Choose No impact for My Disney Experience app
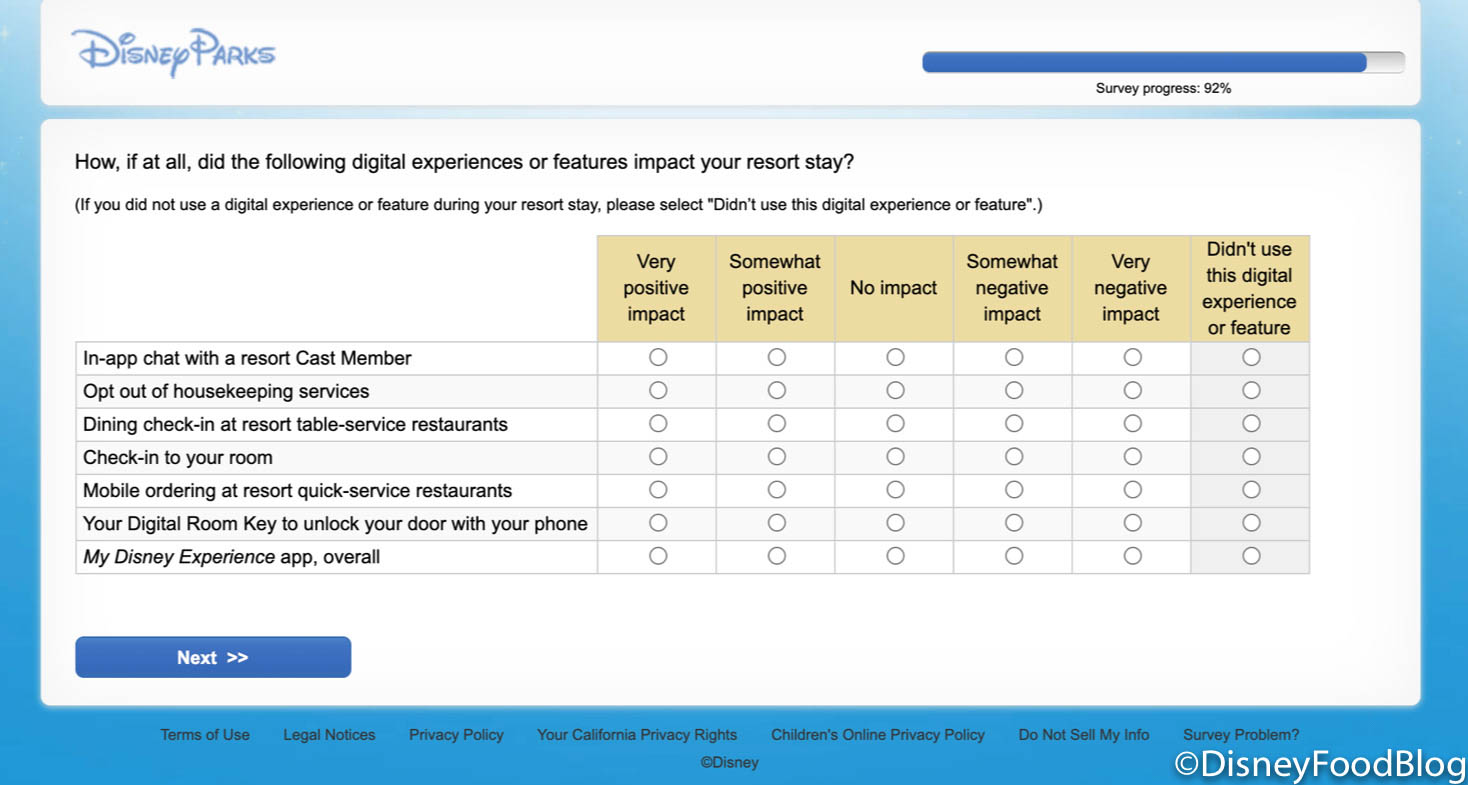 point(895,556)
